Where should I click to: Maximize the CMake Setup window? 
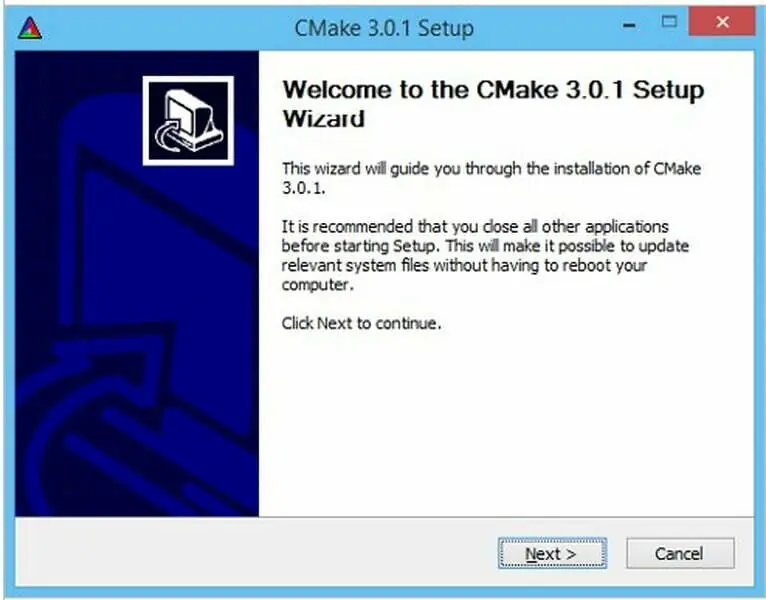click(669, 21)
